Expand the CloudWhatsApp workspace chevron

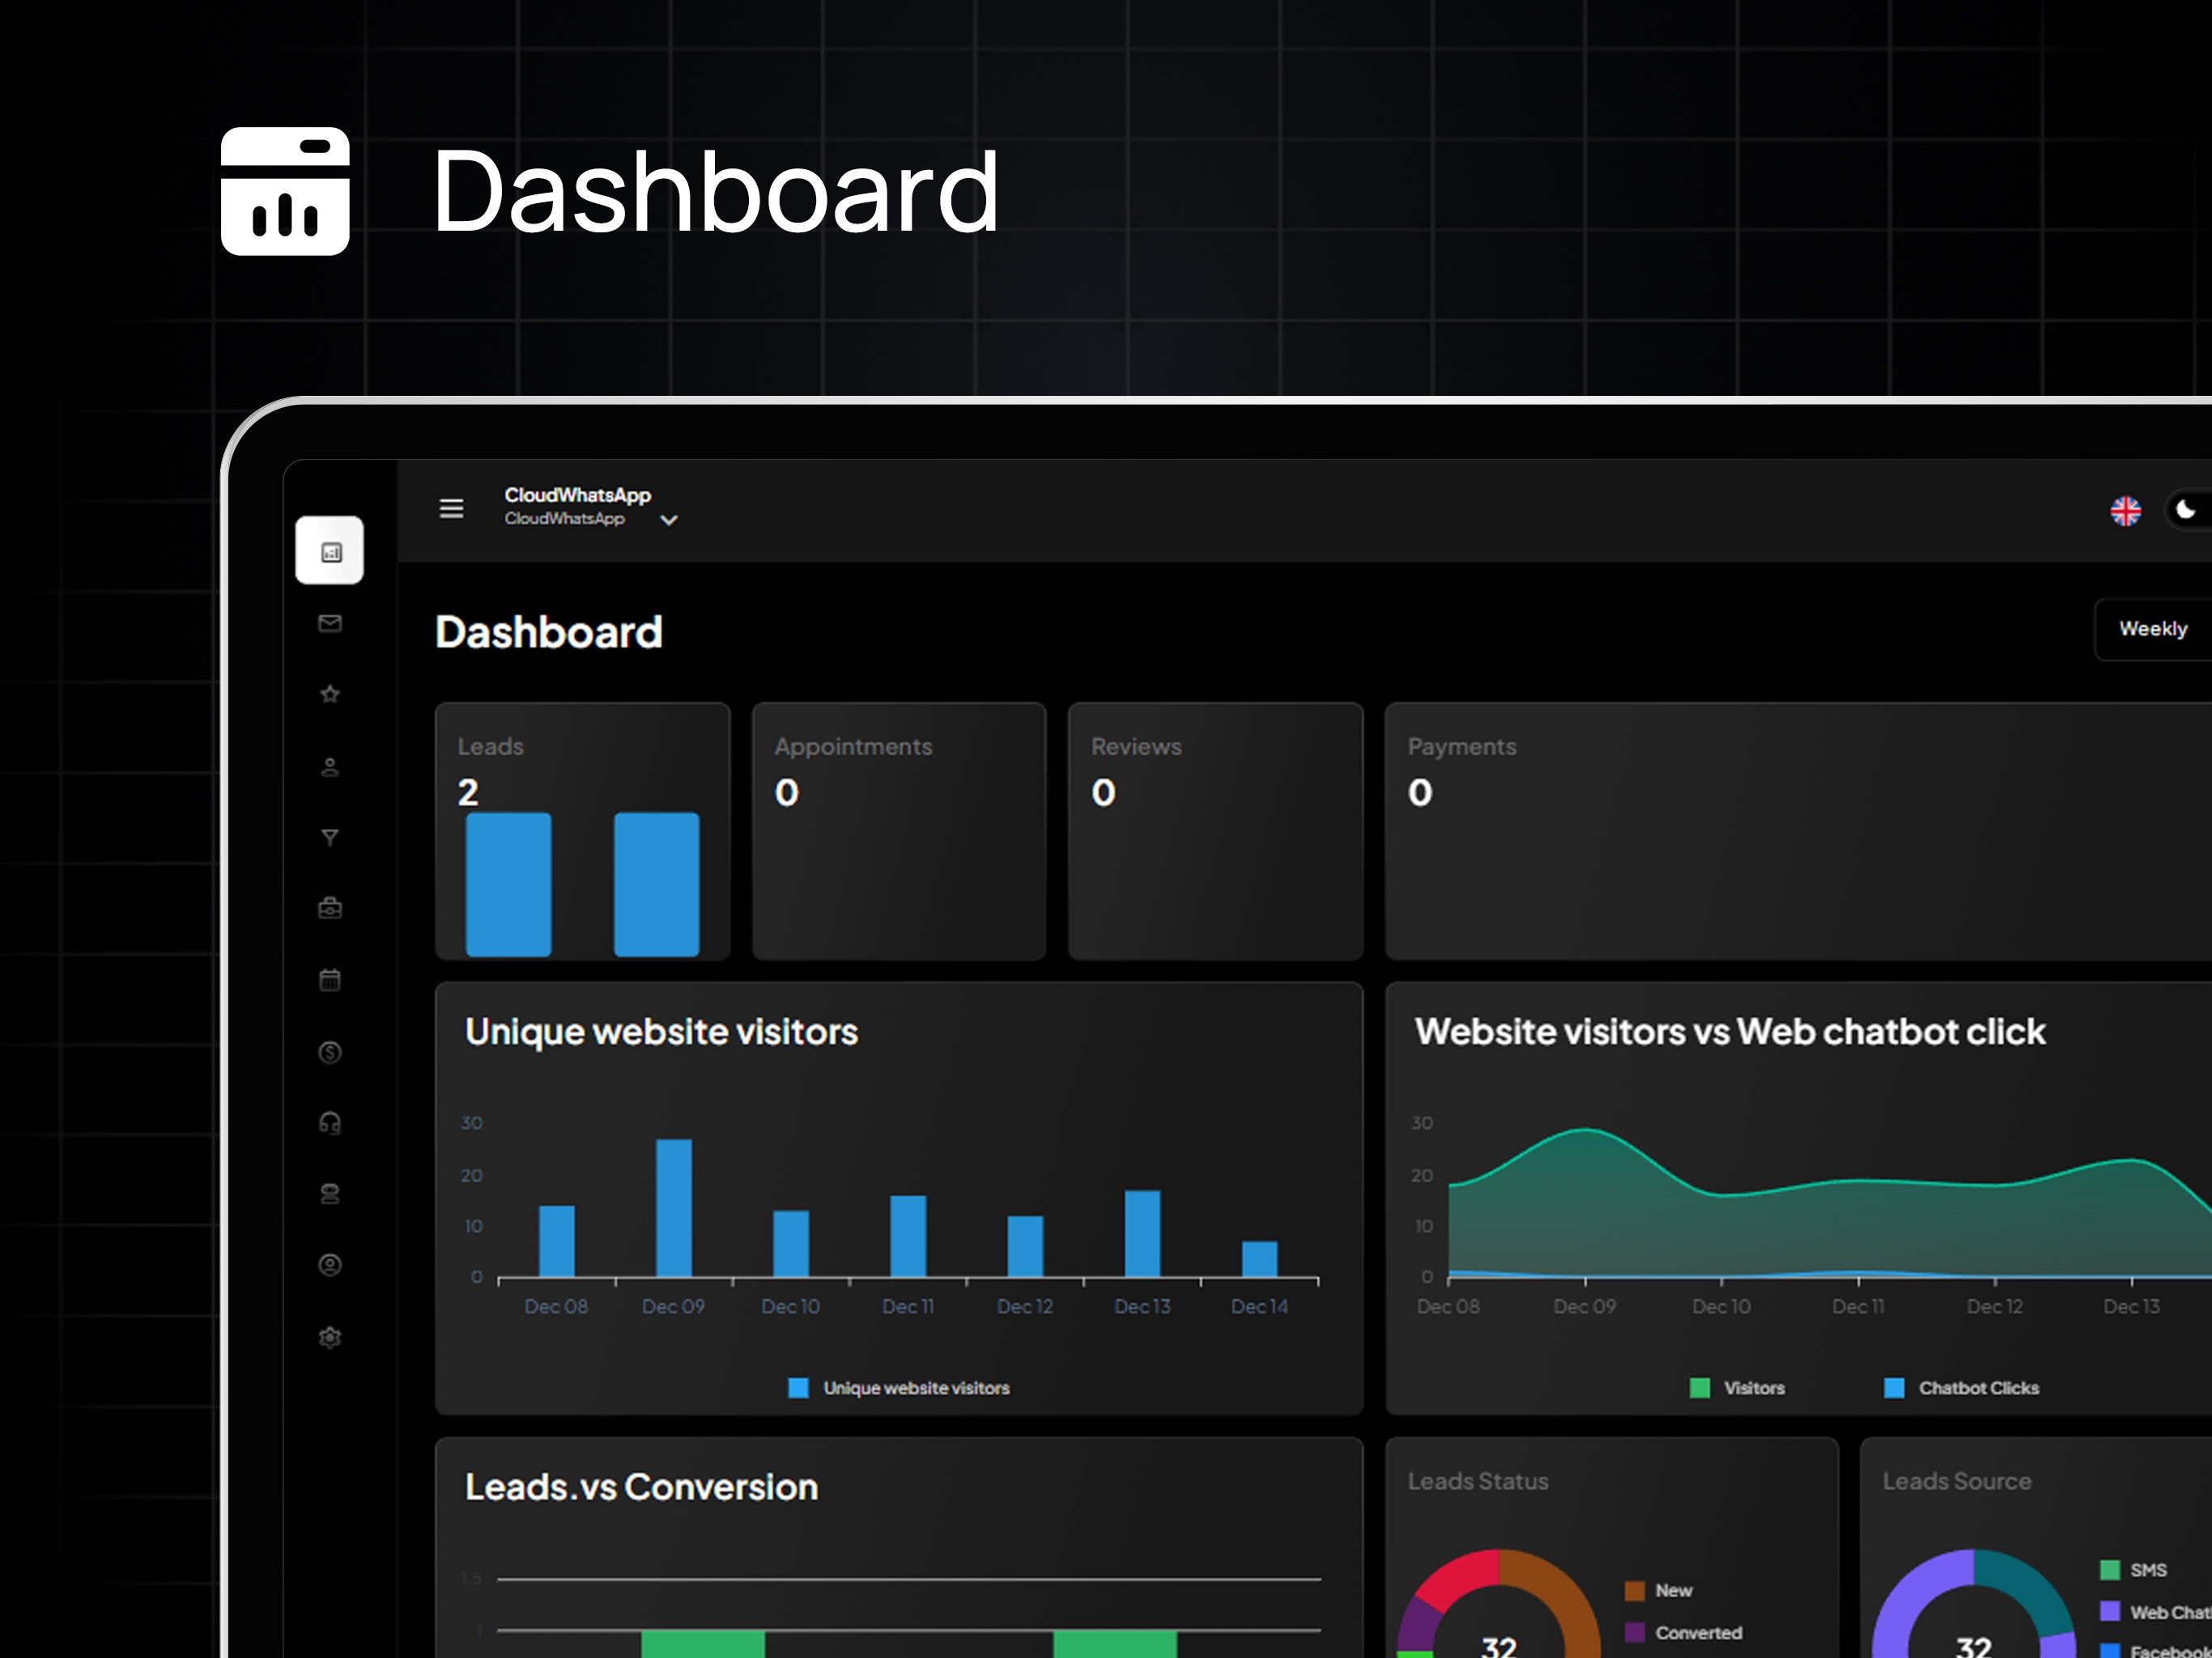pyautogui.click(x=669, y=520)
